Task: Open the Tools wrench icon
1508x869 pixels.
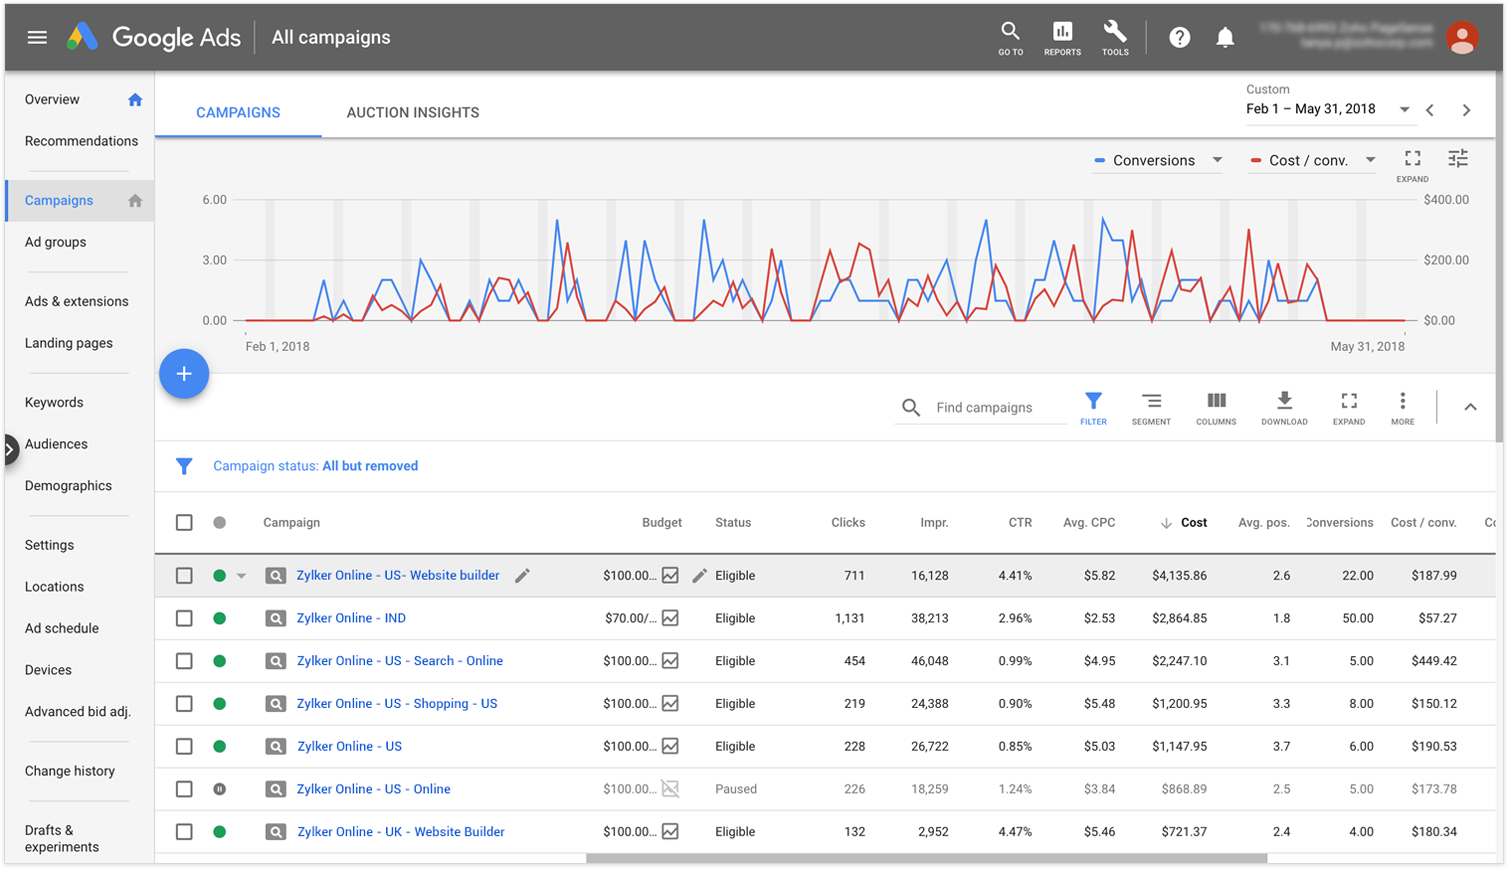Action: coord(1115,38)
